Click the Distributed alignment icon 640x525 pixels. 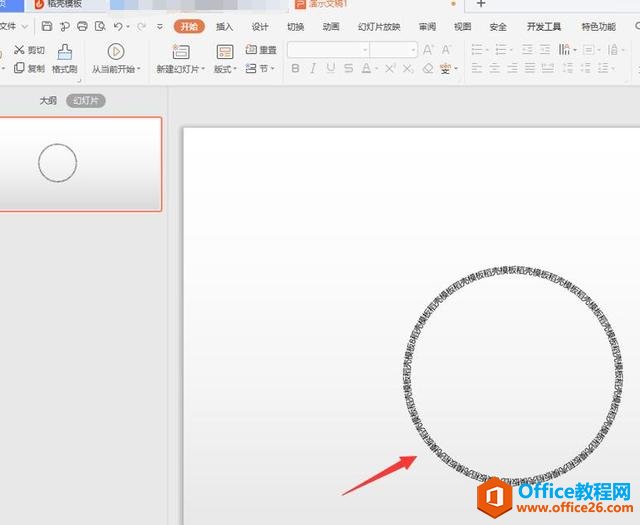click(x=548, y=68)
